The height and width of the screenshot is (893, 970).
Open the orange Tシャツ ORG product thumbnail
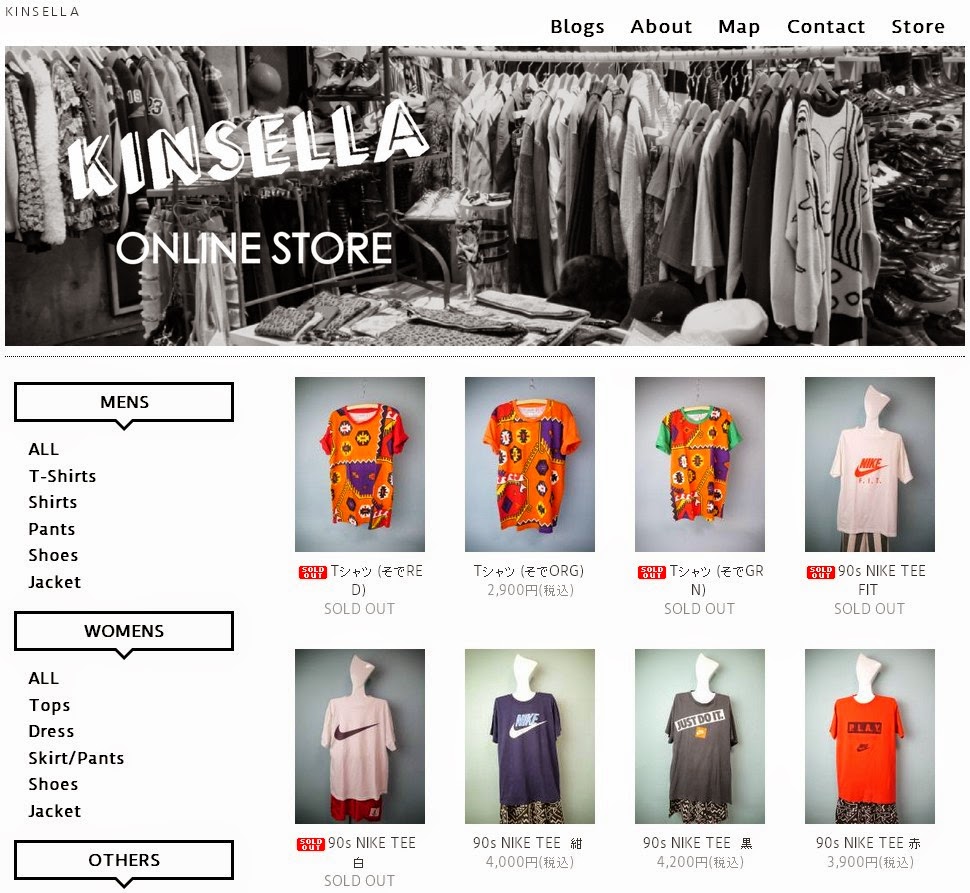[x=530, y=464]
